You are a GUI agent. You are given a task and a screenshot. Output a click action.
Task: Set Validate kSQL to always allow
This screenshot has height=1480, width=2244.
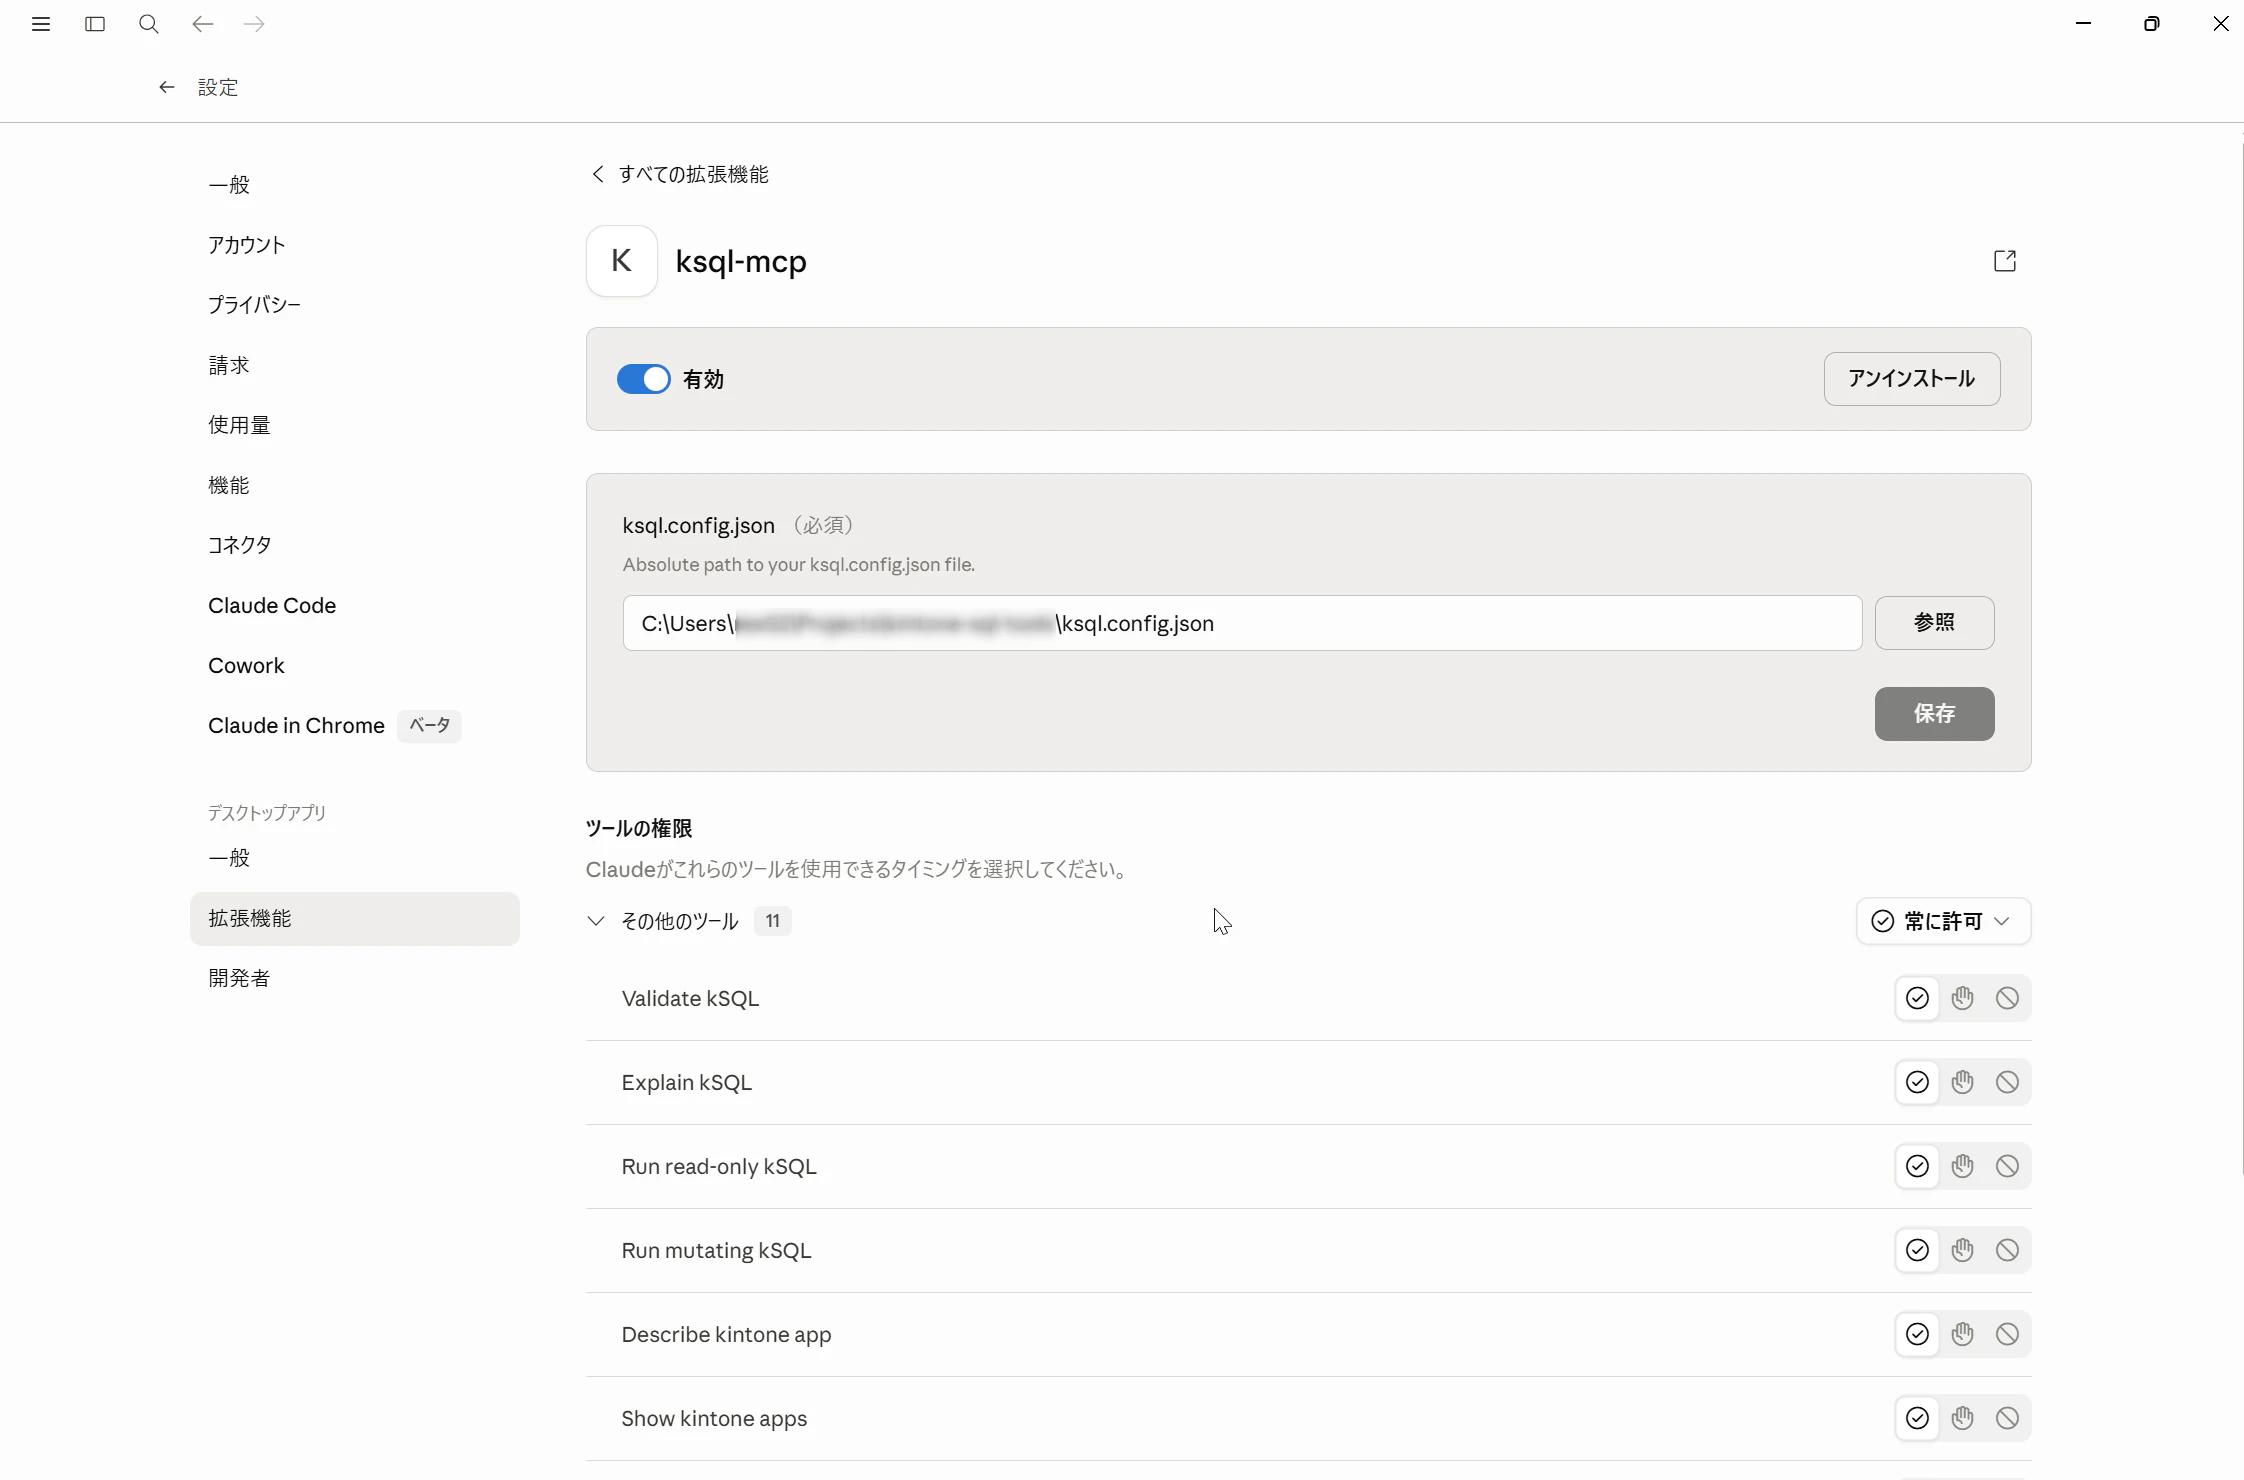1918,998
